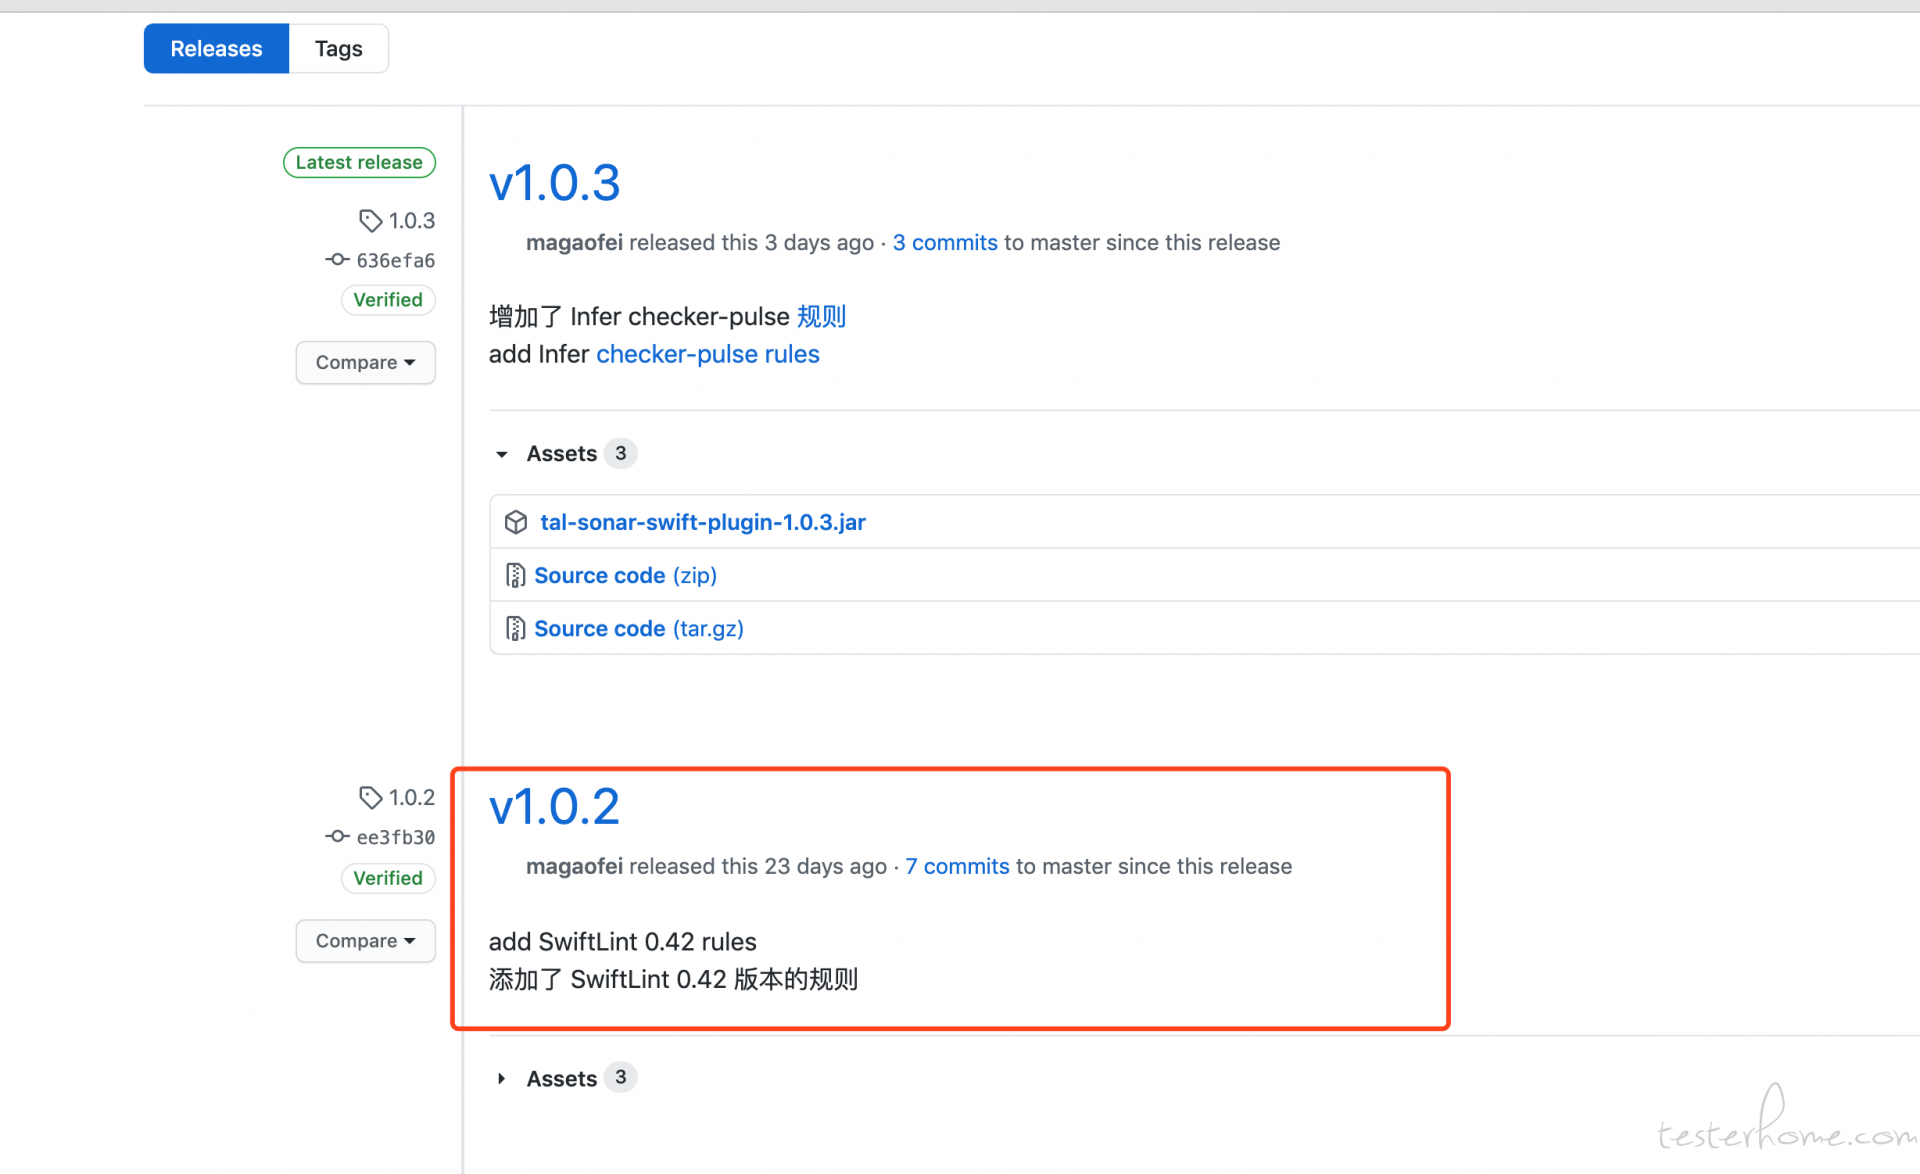Open the 1.0.2 tag link

click(x=412, y=797)
